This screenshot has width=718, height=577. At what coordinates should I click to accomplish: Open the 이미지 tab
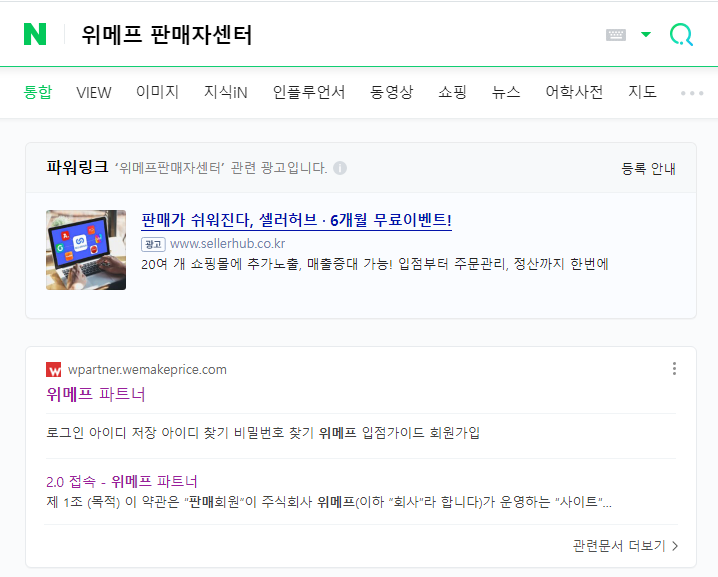[x=157, y=92]
